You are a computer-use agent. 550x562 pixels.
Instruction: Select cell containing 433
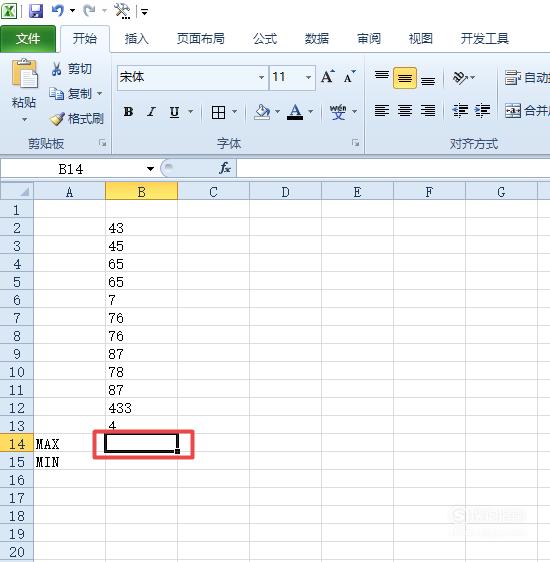coord(142,408)
